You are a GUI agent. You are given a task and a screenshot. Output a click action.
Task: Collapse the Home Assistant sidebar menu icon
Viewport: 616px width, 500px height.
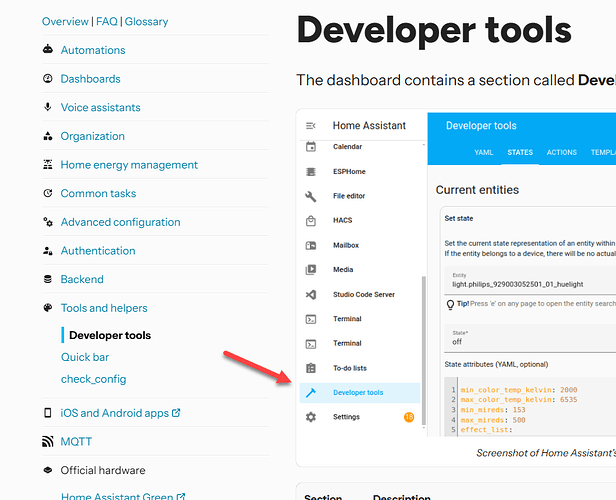pos(311,126)
